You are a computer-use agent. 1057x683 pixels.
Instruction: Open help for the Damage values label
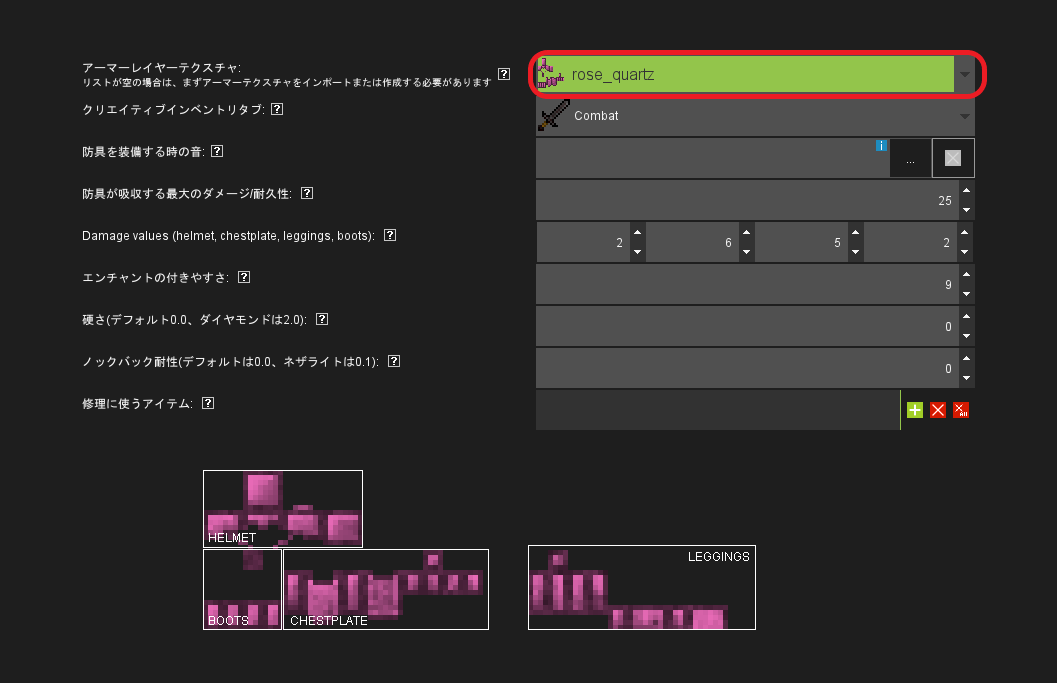390,236
